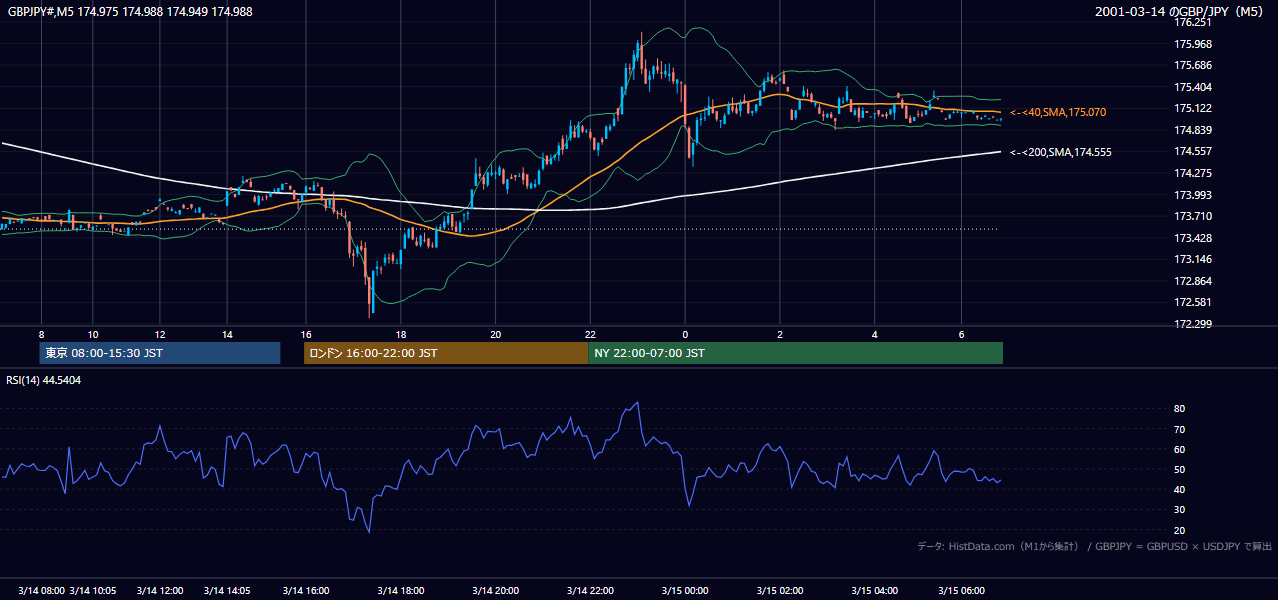
Task: Click the 3/14 22:00 time axis label
Action: coord(590,590)
